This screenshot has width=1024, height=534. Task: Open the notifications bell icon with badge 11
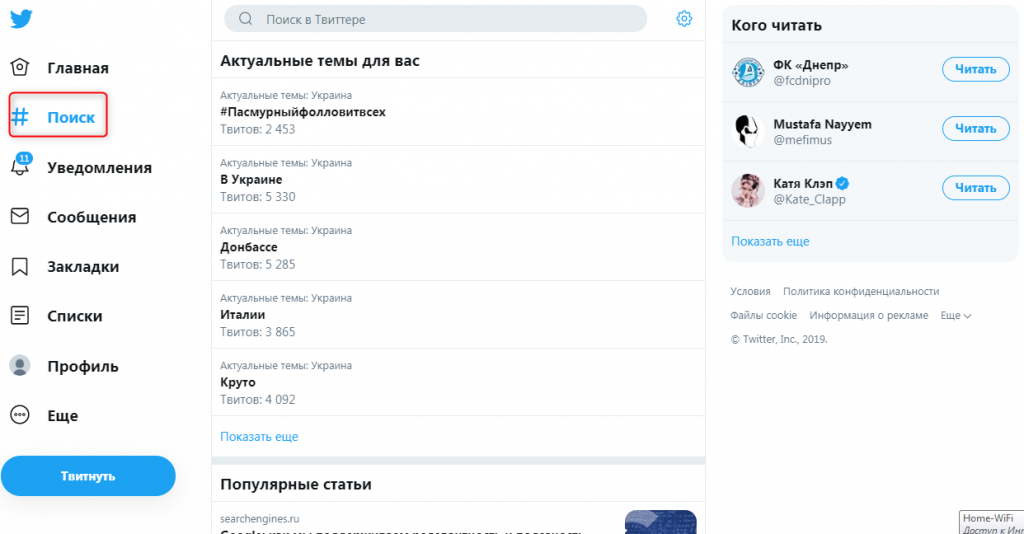coord(20,166)
